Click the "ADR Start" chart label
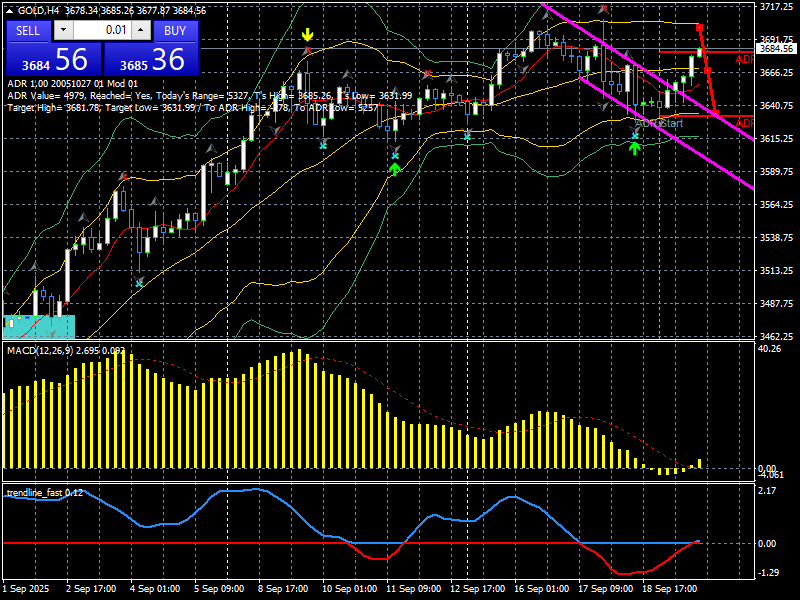This screenshot has height=600, width=800. (x=659, y=123)
